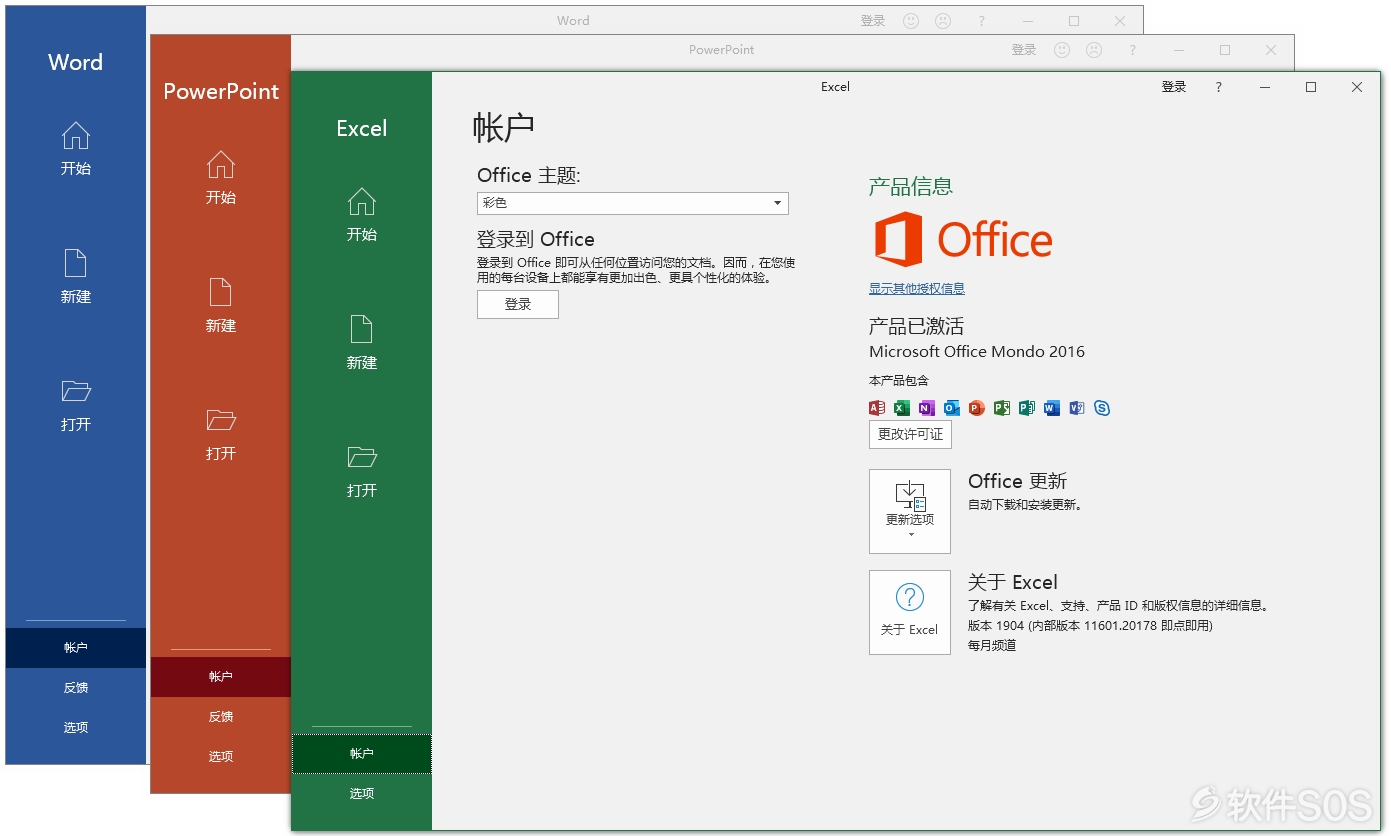Select 打开 in Word sidebar
The height and width of the screenshot is (836, 1391).
tap(76, 405)
